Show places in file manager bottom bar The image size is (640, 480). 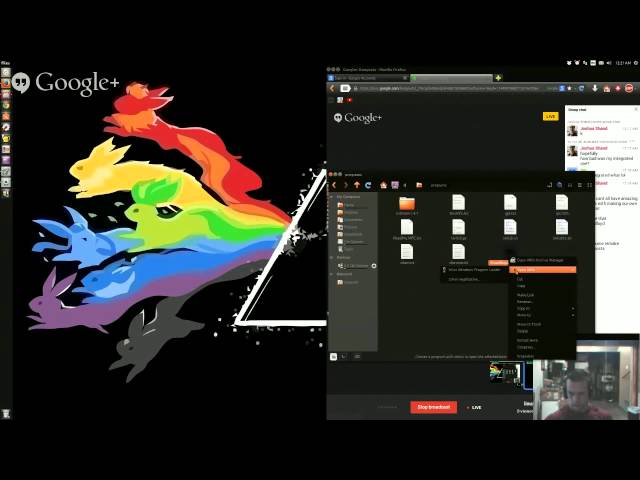point(333,356)
